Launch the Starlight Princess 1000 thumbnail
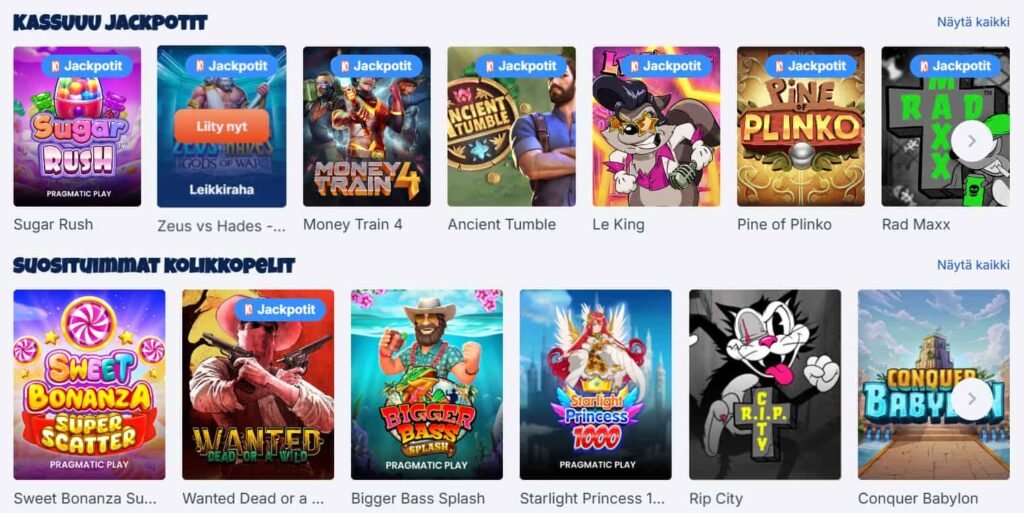Screen dimensions: 1024x513 coord(596,384)
